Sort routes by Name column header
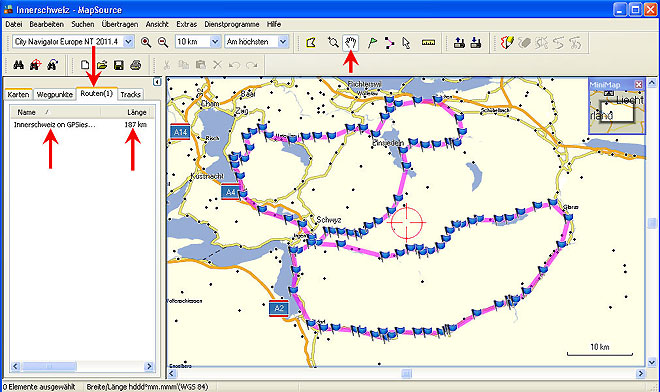Screen dimensions: 660x392 55,112
